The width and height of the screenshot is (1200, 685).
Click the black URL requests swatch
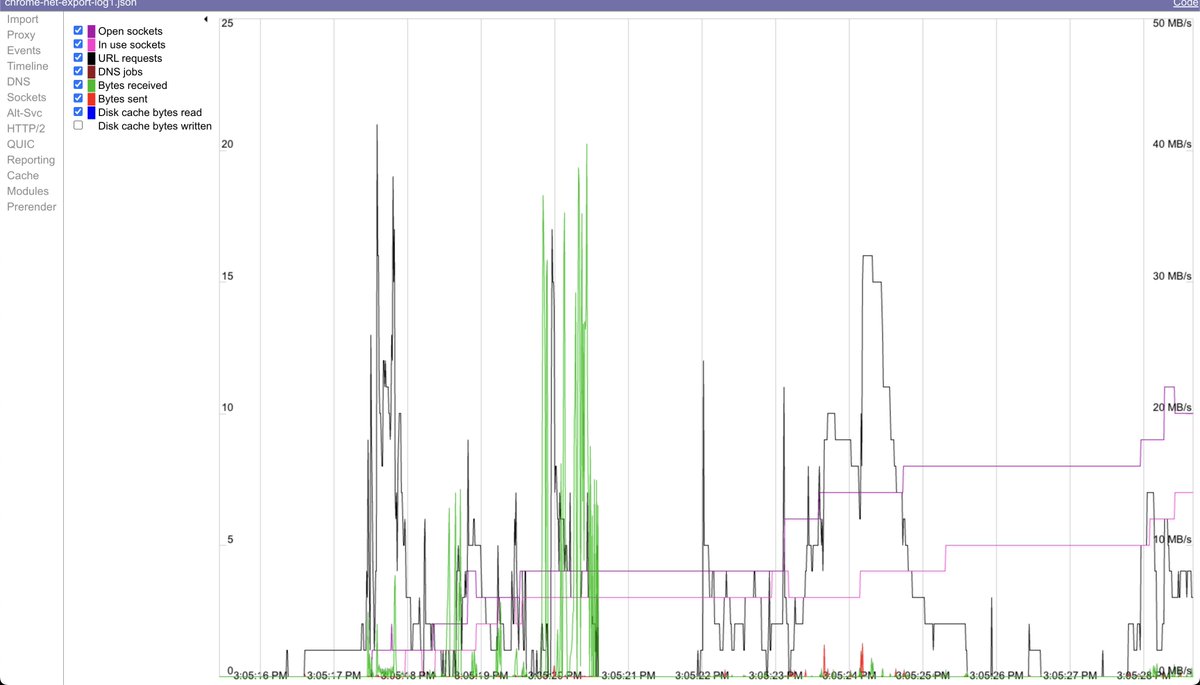pos(91,58)
